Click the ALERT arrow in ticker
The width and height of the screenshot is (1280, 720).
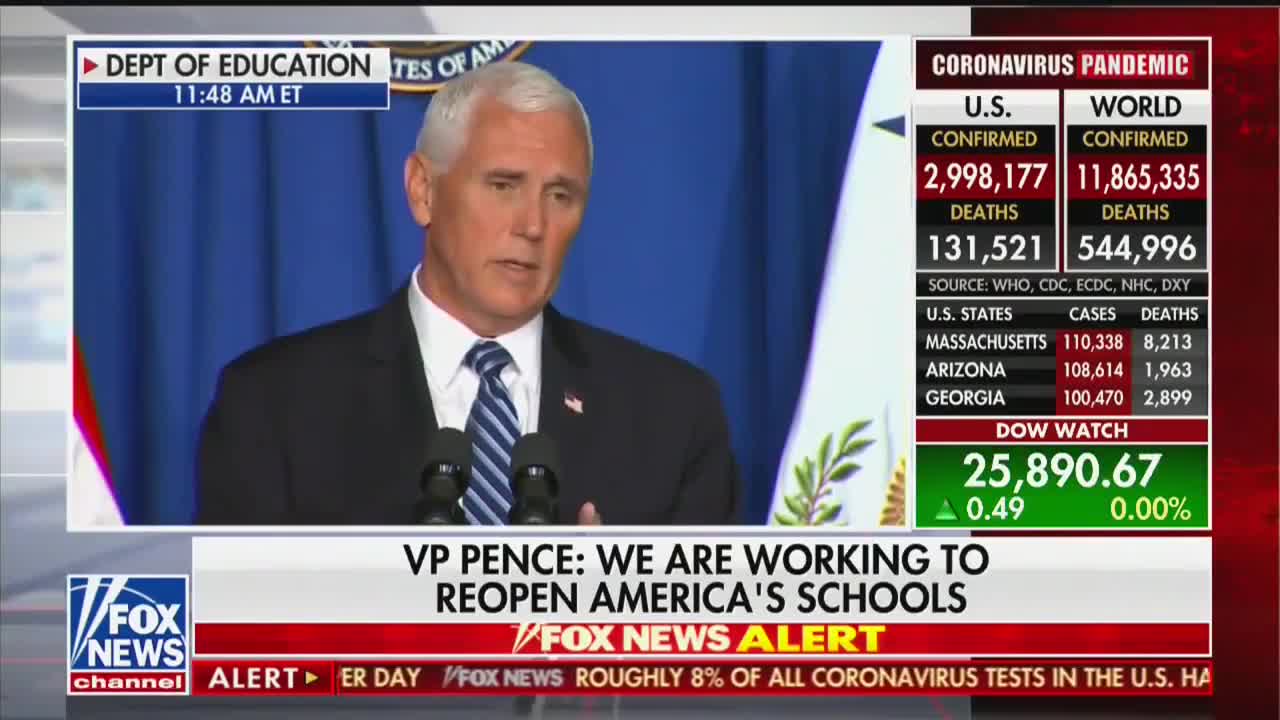[x=311, y=678]
